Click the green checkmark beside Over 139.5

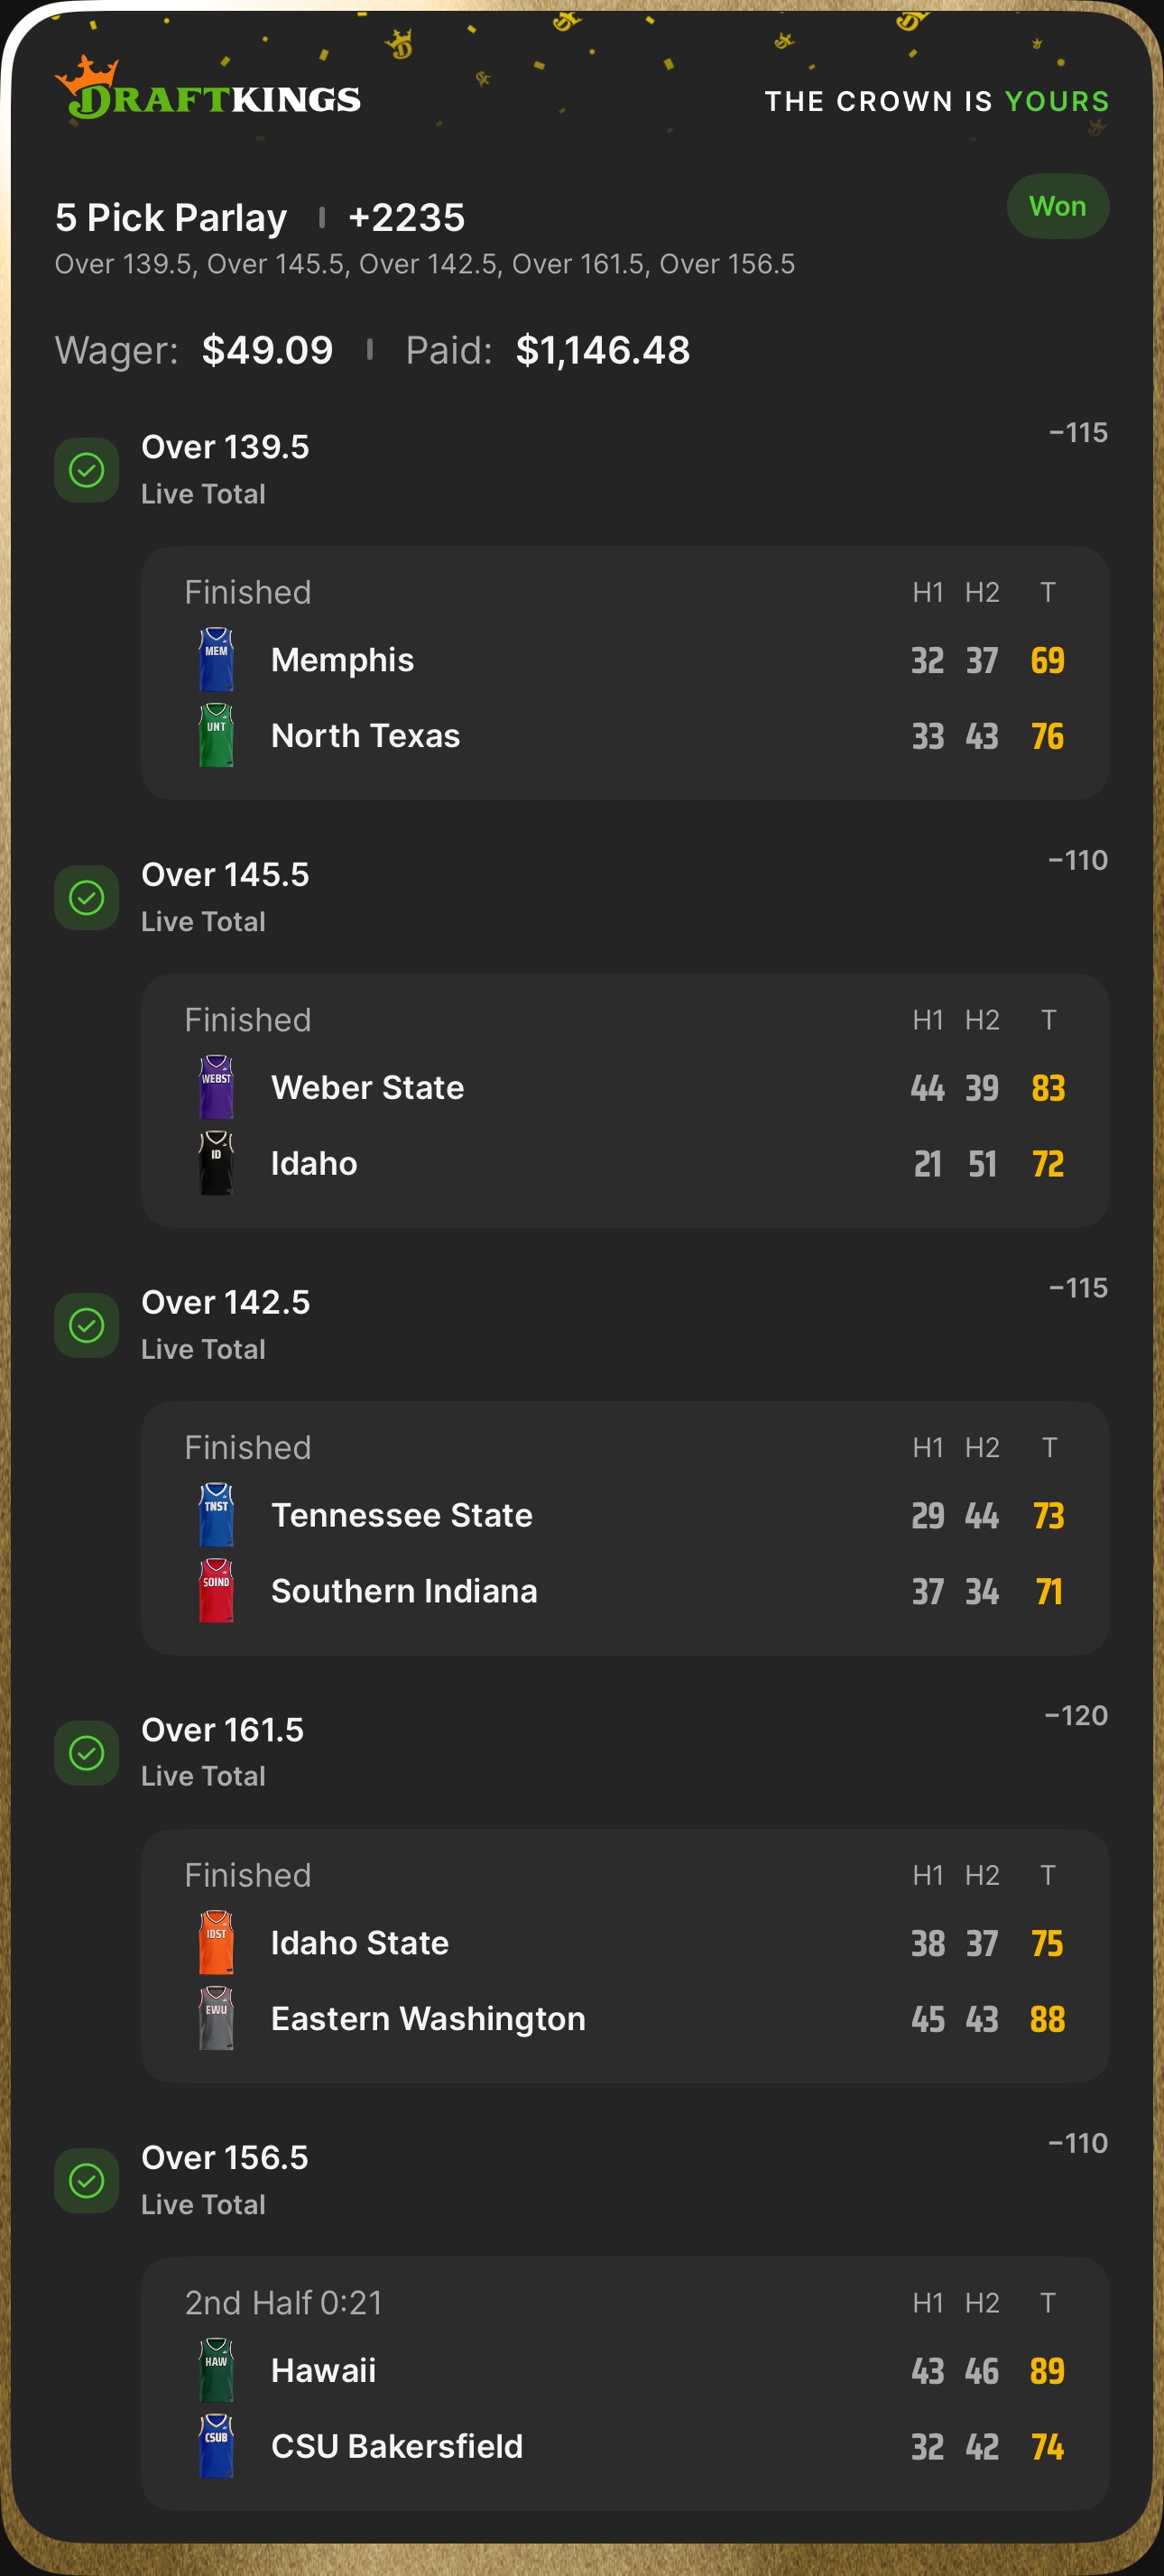coord(87,470)
